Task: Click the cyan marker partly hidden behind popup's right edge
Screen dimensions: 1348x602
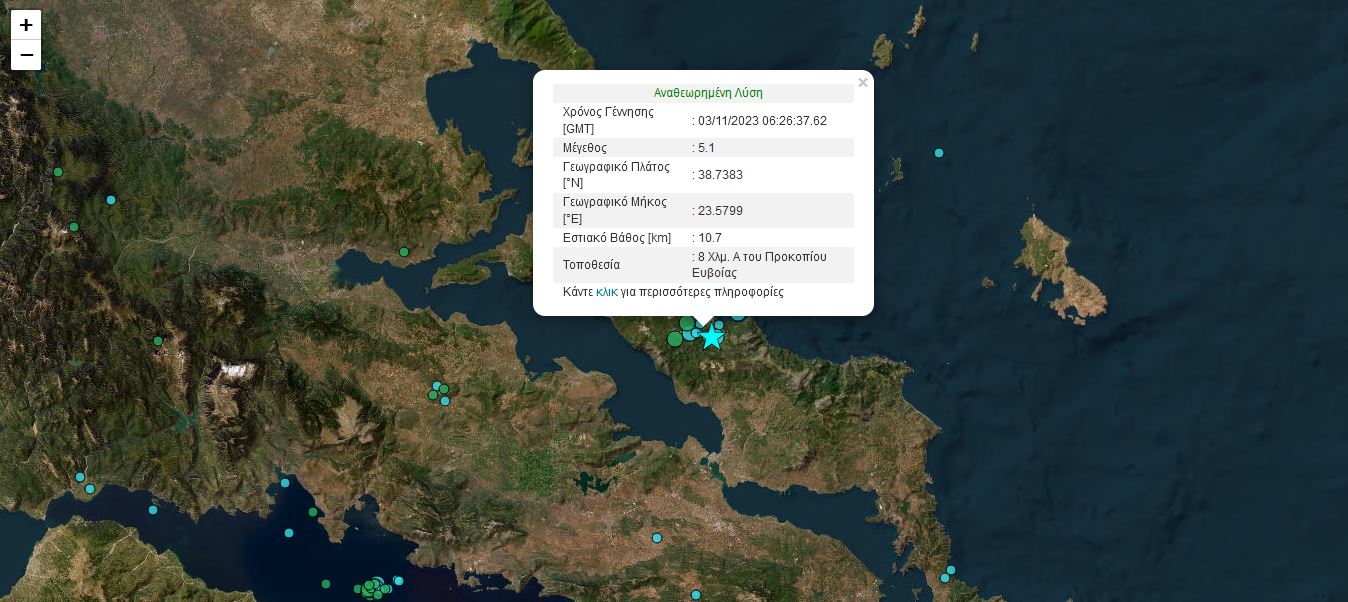Action: point(738,314)
